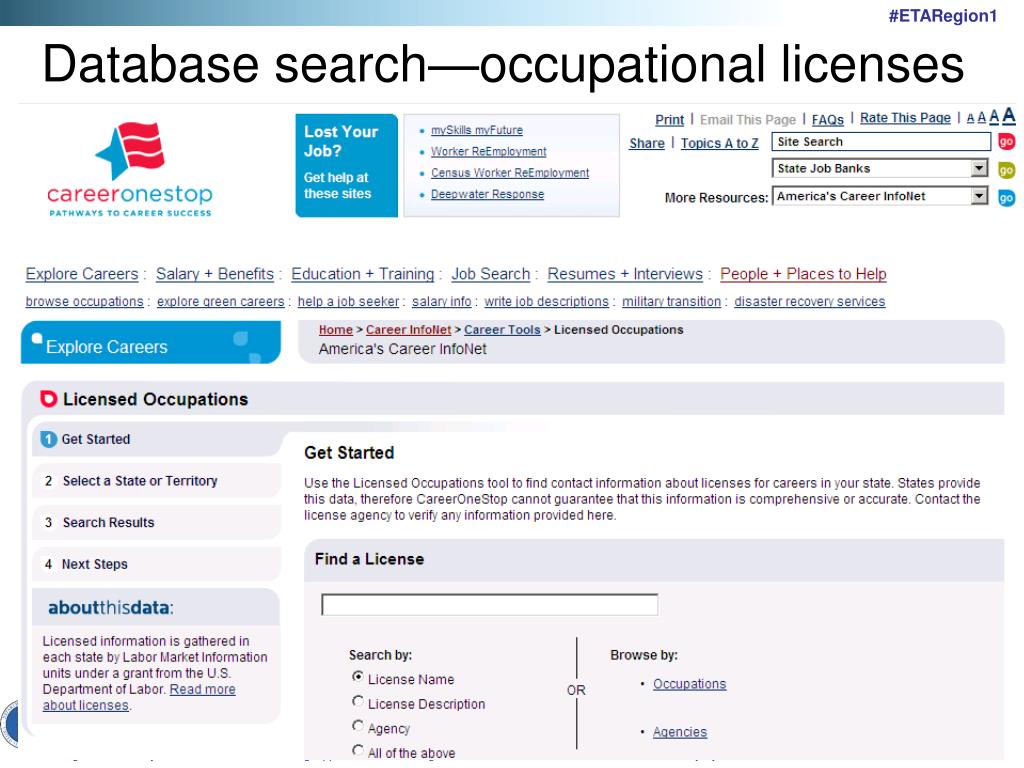
Task: Click the Email This Page text
Action: click(748, 120)
